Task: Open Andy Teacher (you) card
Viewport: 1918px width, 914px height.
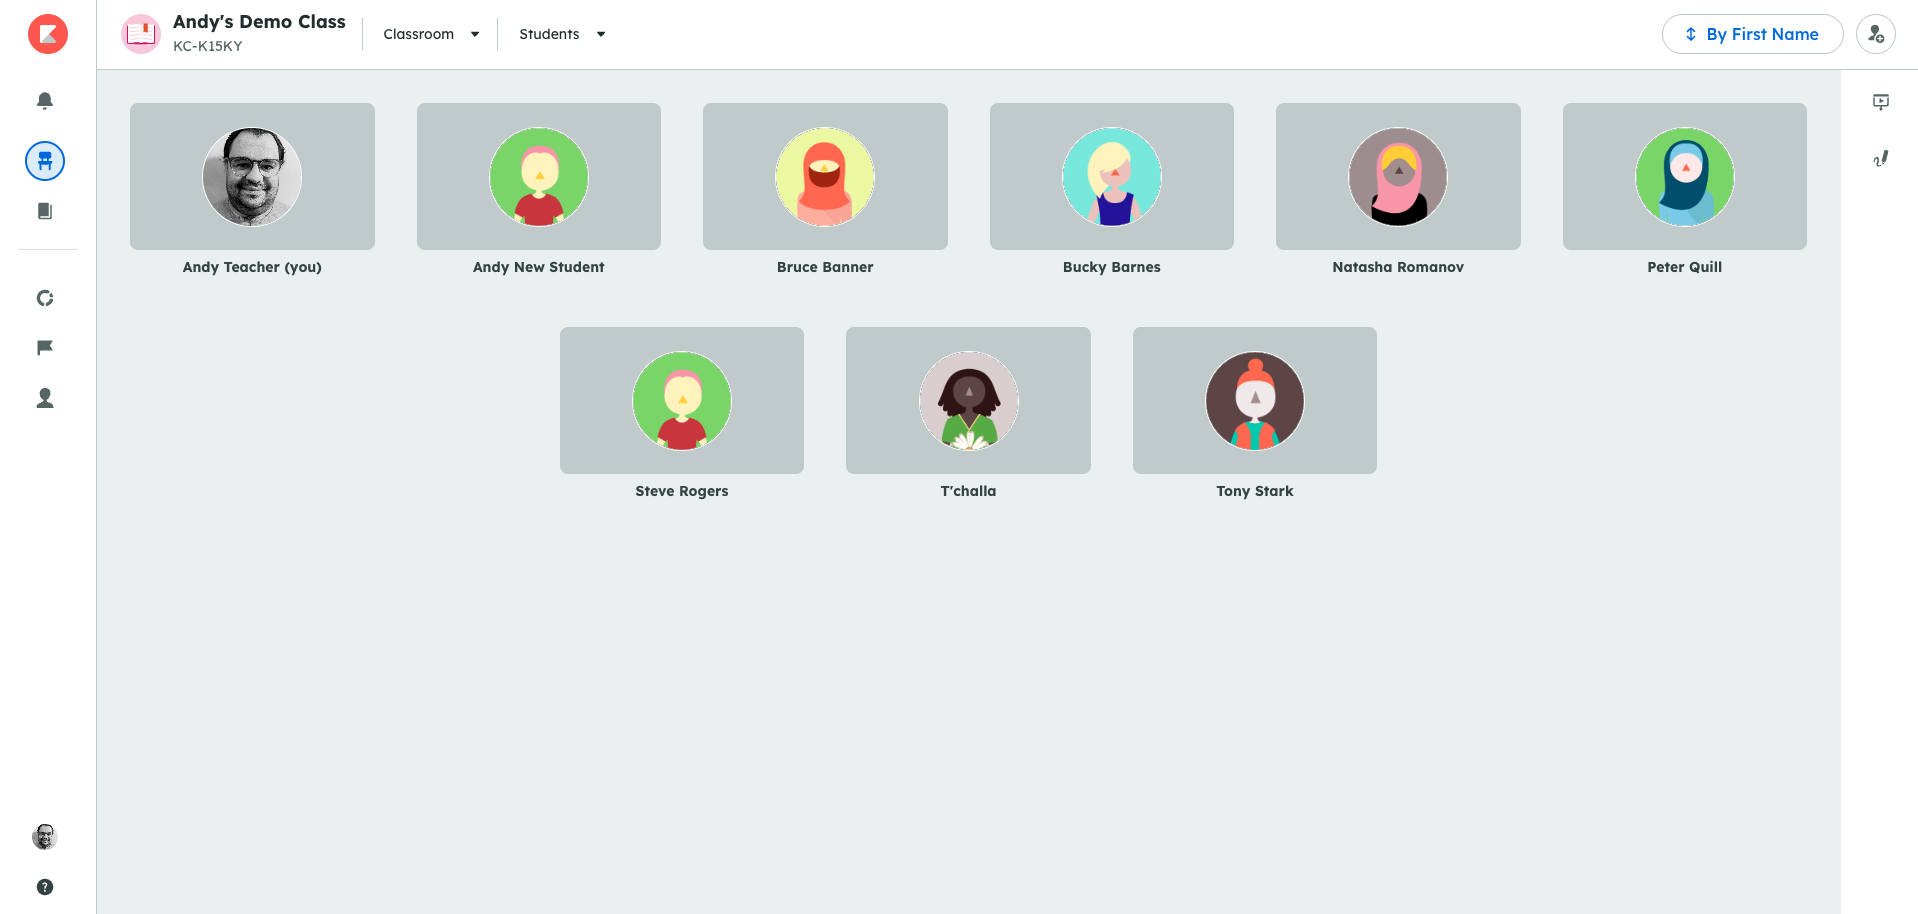Action: point(252,176)
